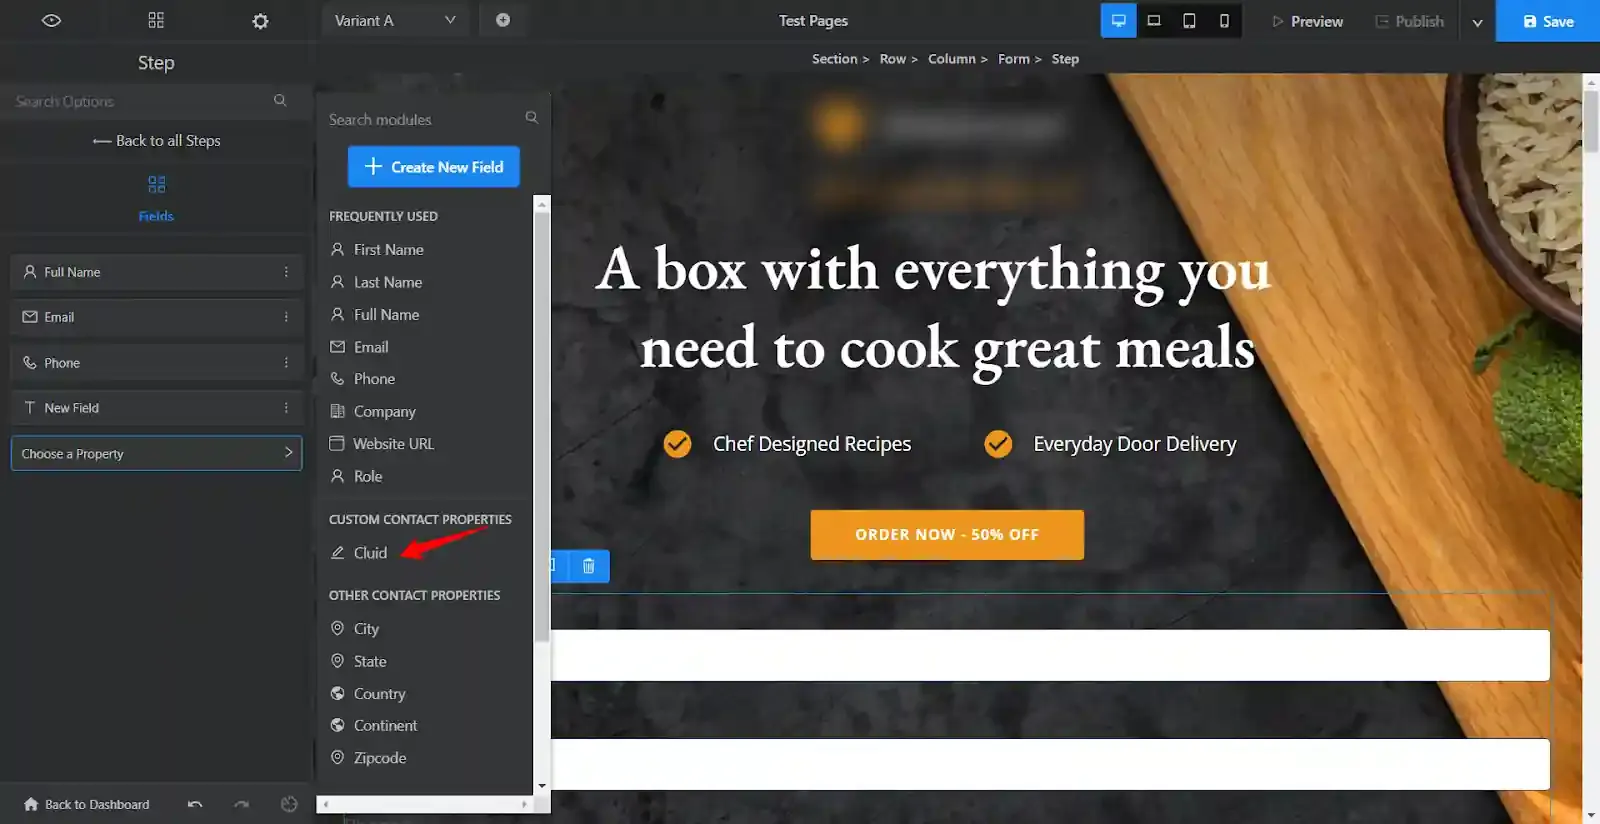
Task: Toggle the eye preview icon in sidebar header
Action: pyautogui.click(x=51, y=20)
